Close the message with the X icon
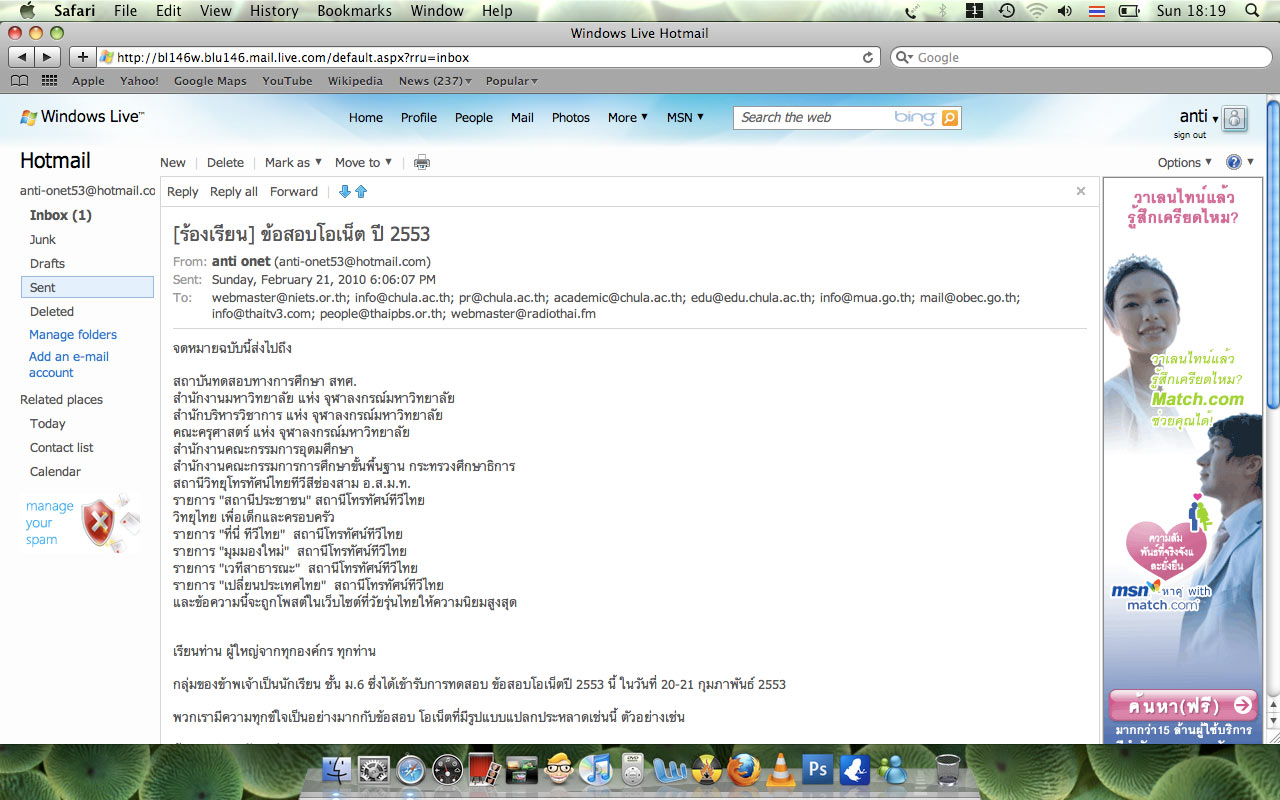The image size is (1280, 800). pyautogui.click(x=1081, y=191)
